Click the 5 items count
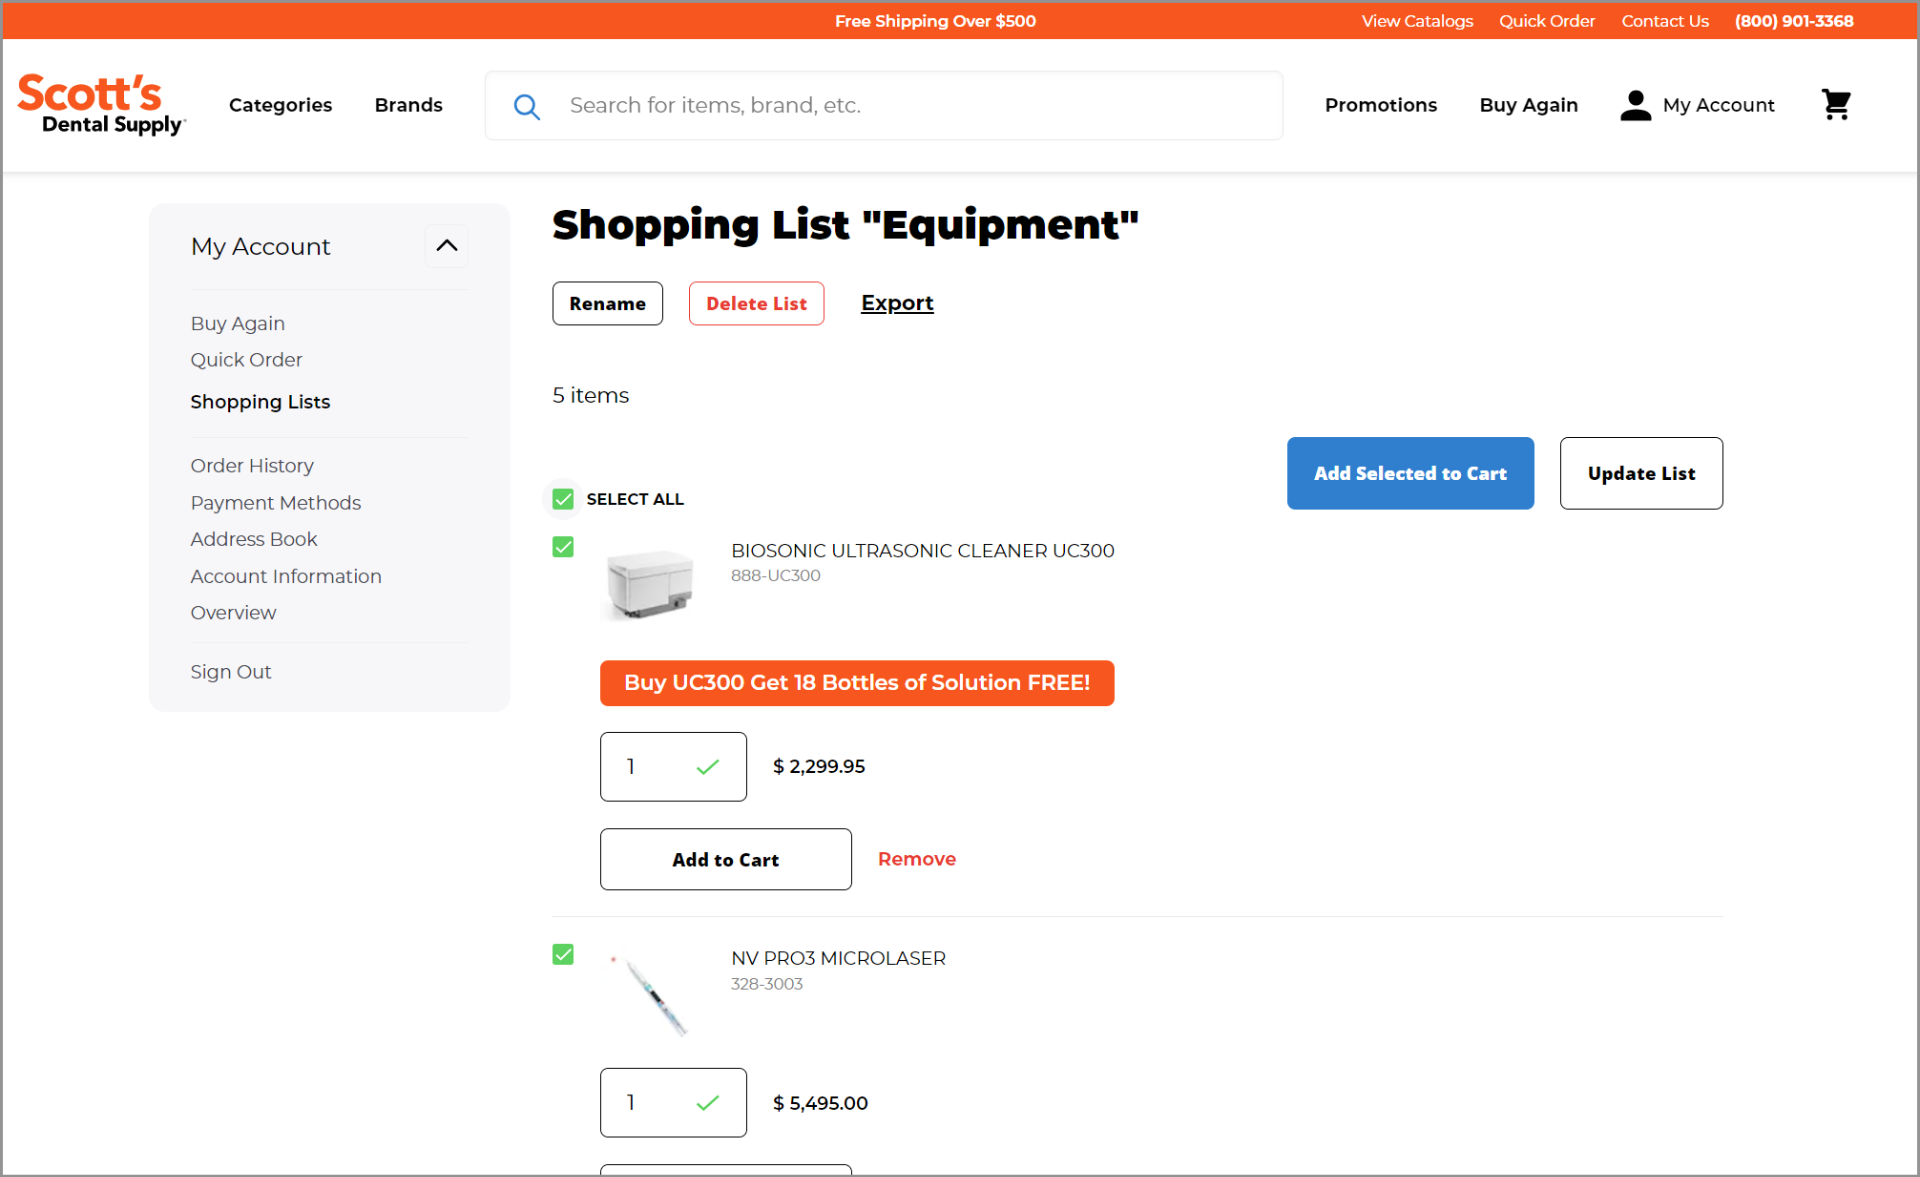1920x1177 pixels. (590, 395)
